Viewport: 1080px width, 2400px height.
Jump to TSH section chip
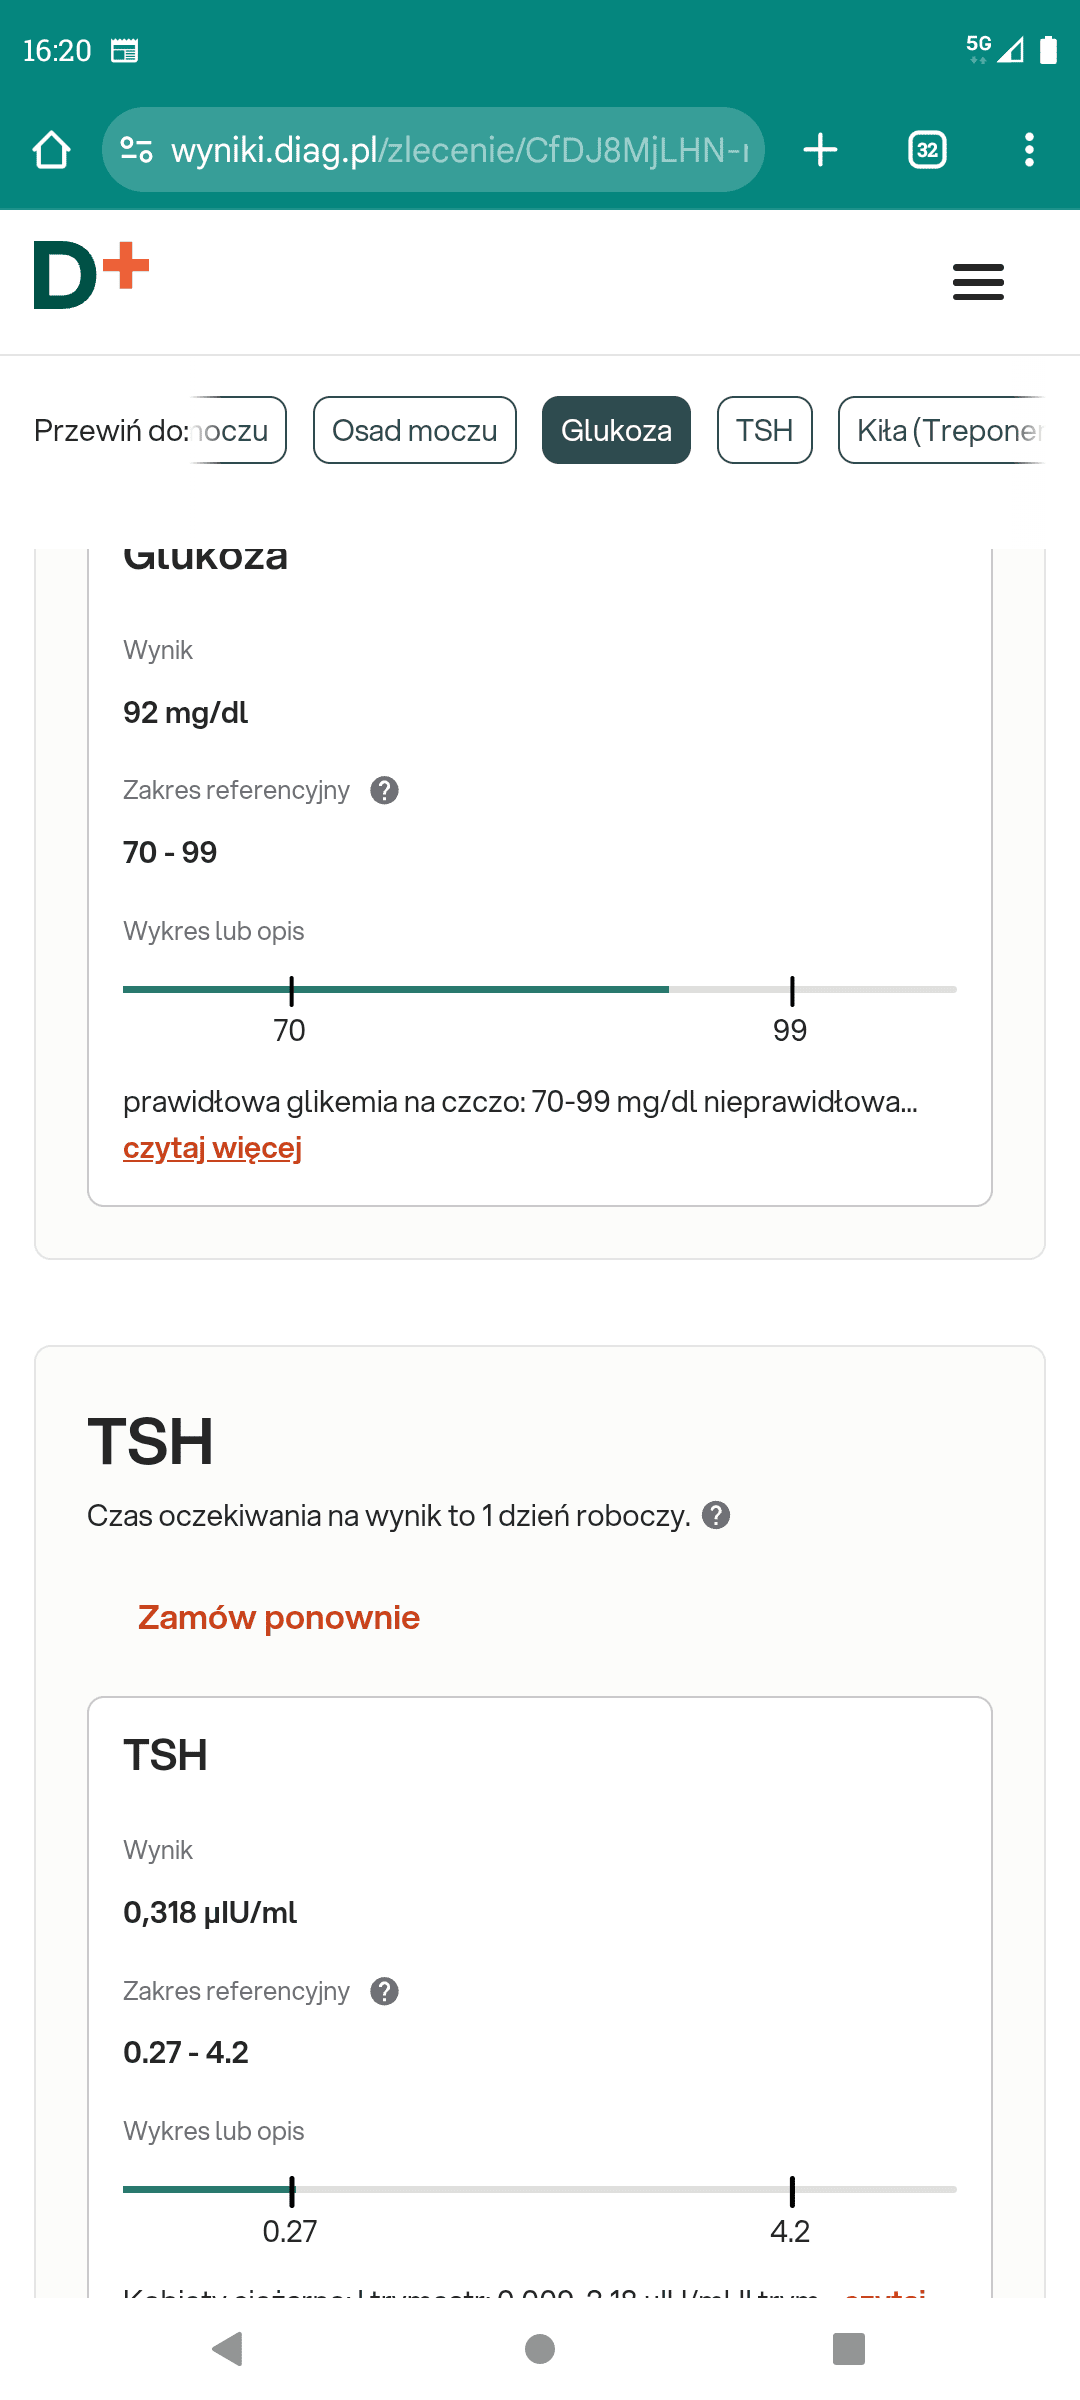(764, 431)
